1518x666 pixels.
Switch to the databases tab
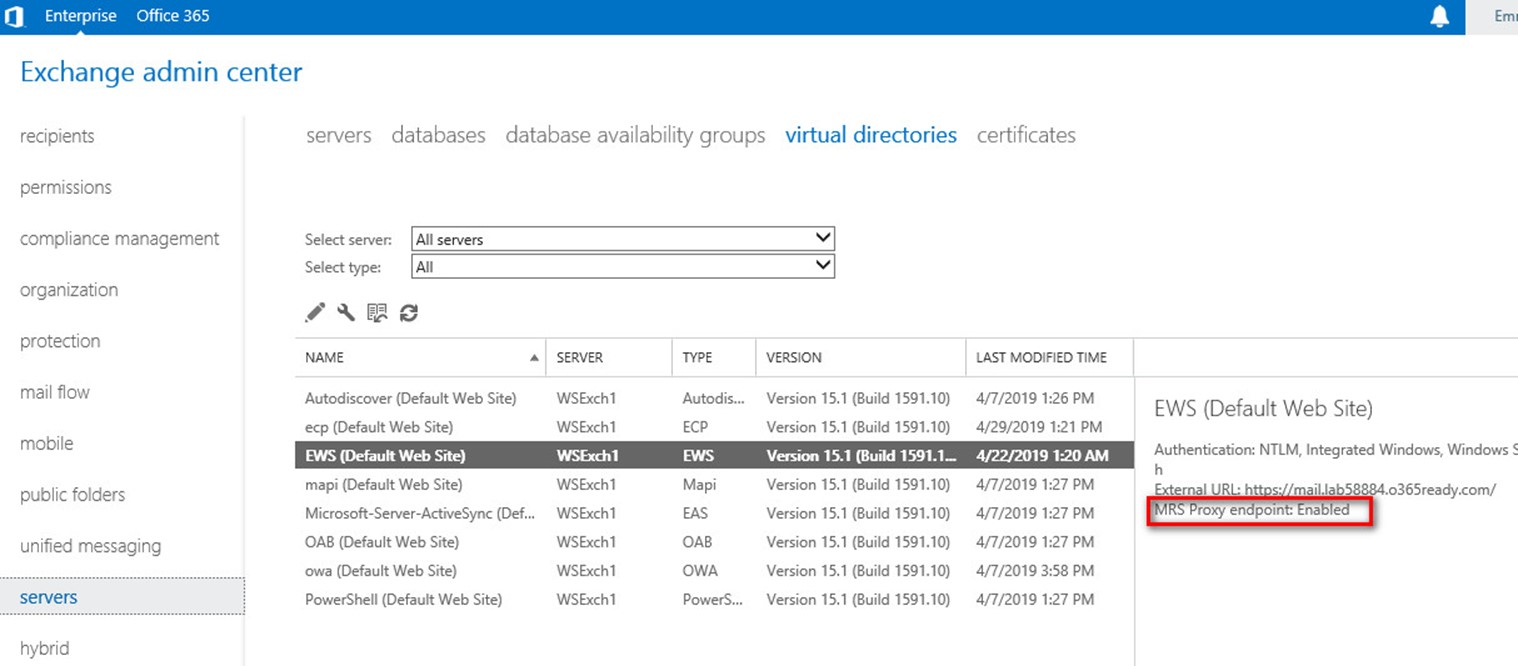[438, 135]
